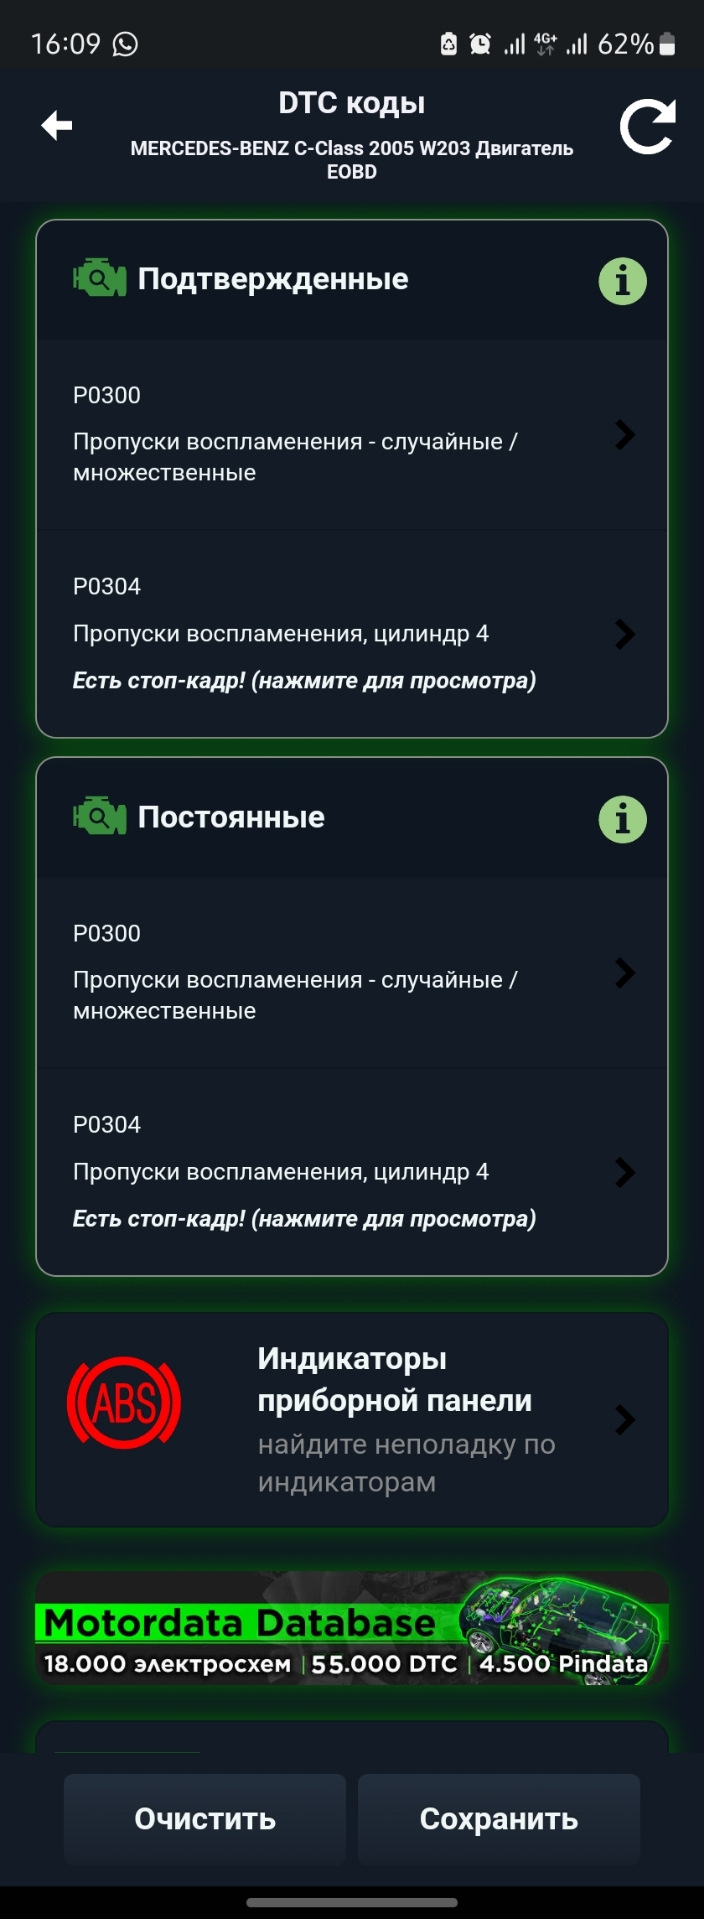This screenshot has width=704, height=1919.
Task: Open details for confirmed P0300 misfire code
Action: click(352, 435)
